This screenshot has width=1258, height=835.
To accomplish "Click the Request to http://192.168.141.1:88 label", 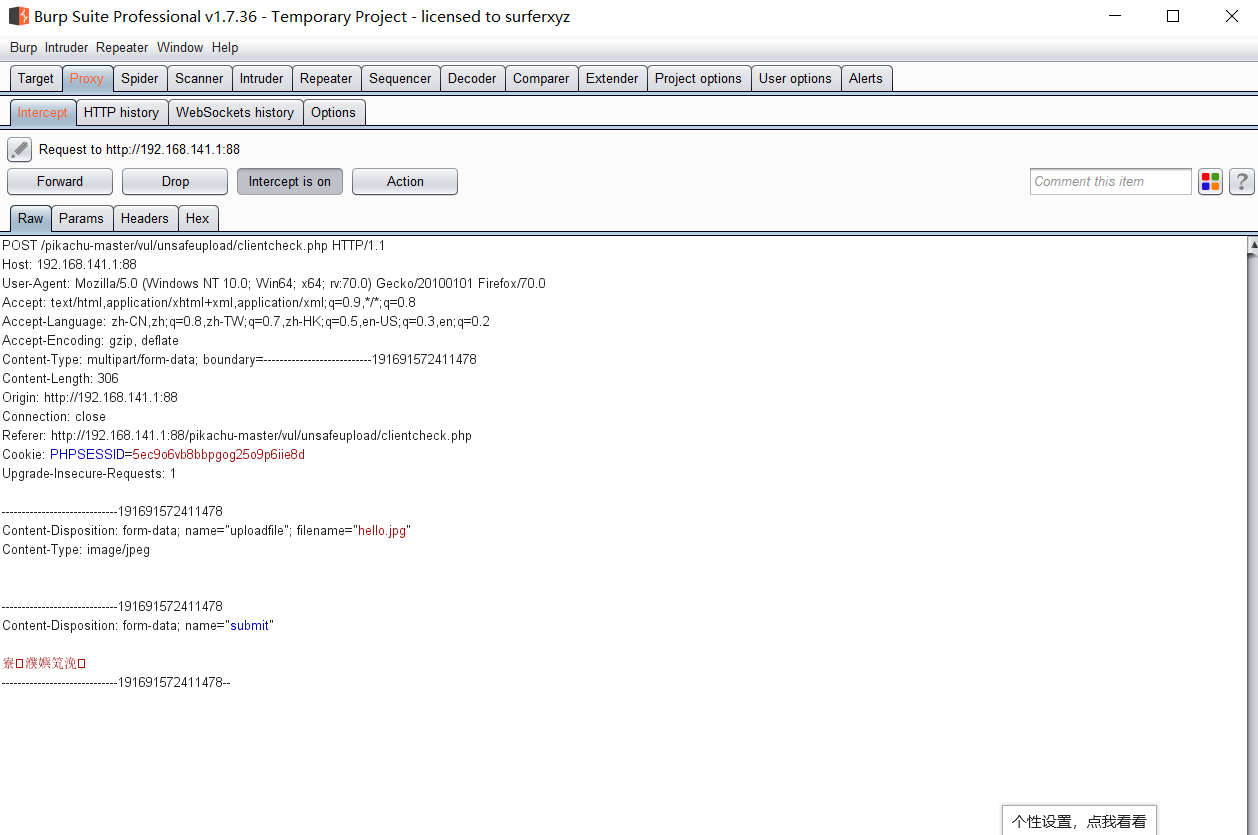I will (139, 150).
